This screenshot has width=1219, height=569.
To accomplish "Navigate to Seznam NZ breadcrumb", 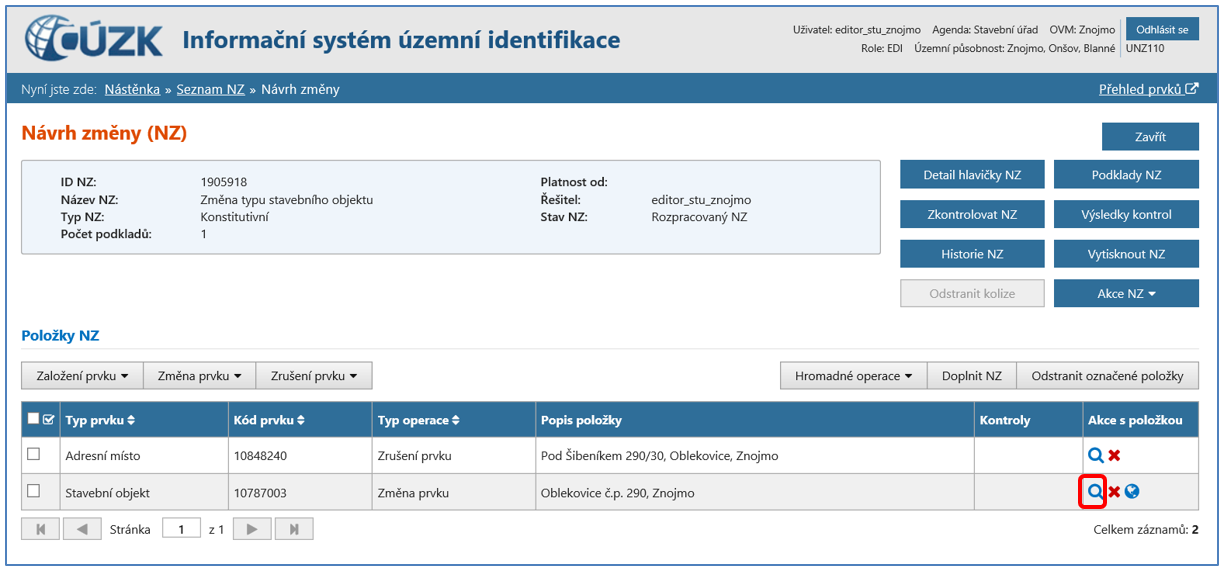I will [x=210, y=89].
